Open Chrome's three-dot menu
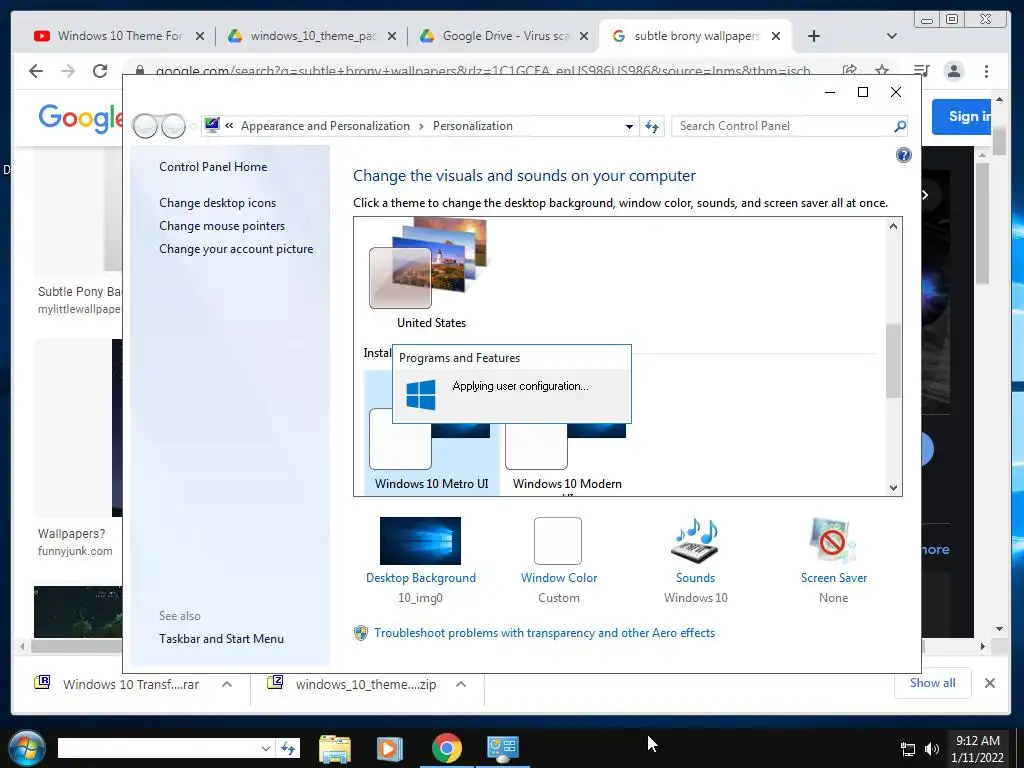This screenshot has width=1024, height=768. click(x=986, y=71)
